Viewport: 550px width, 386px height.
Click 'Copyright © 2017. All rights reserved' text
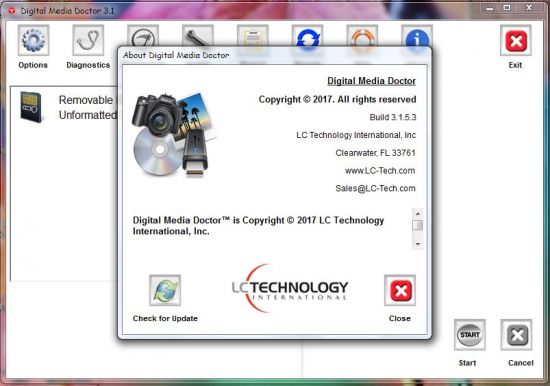pos(337,99)
